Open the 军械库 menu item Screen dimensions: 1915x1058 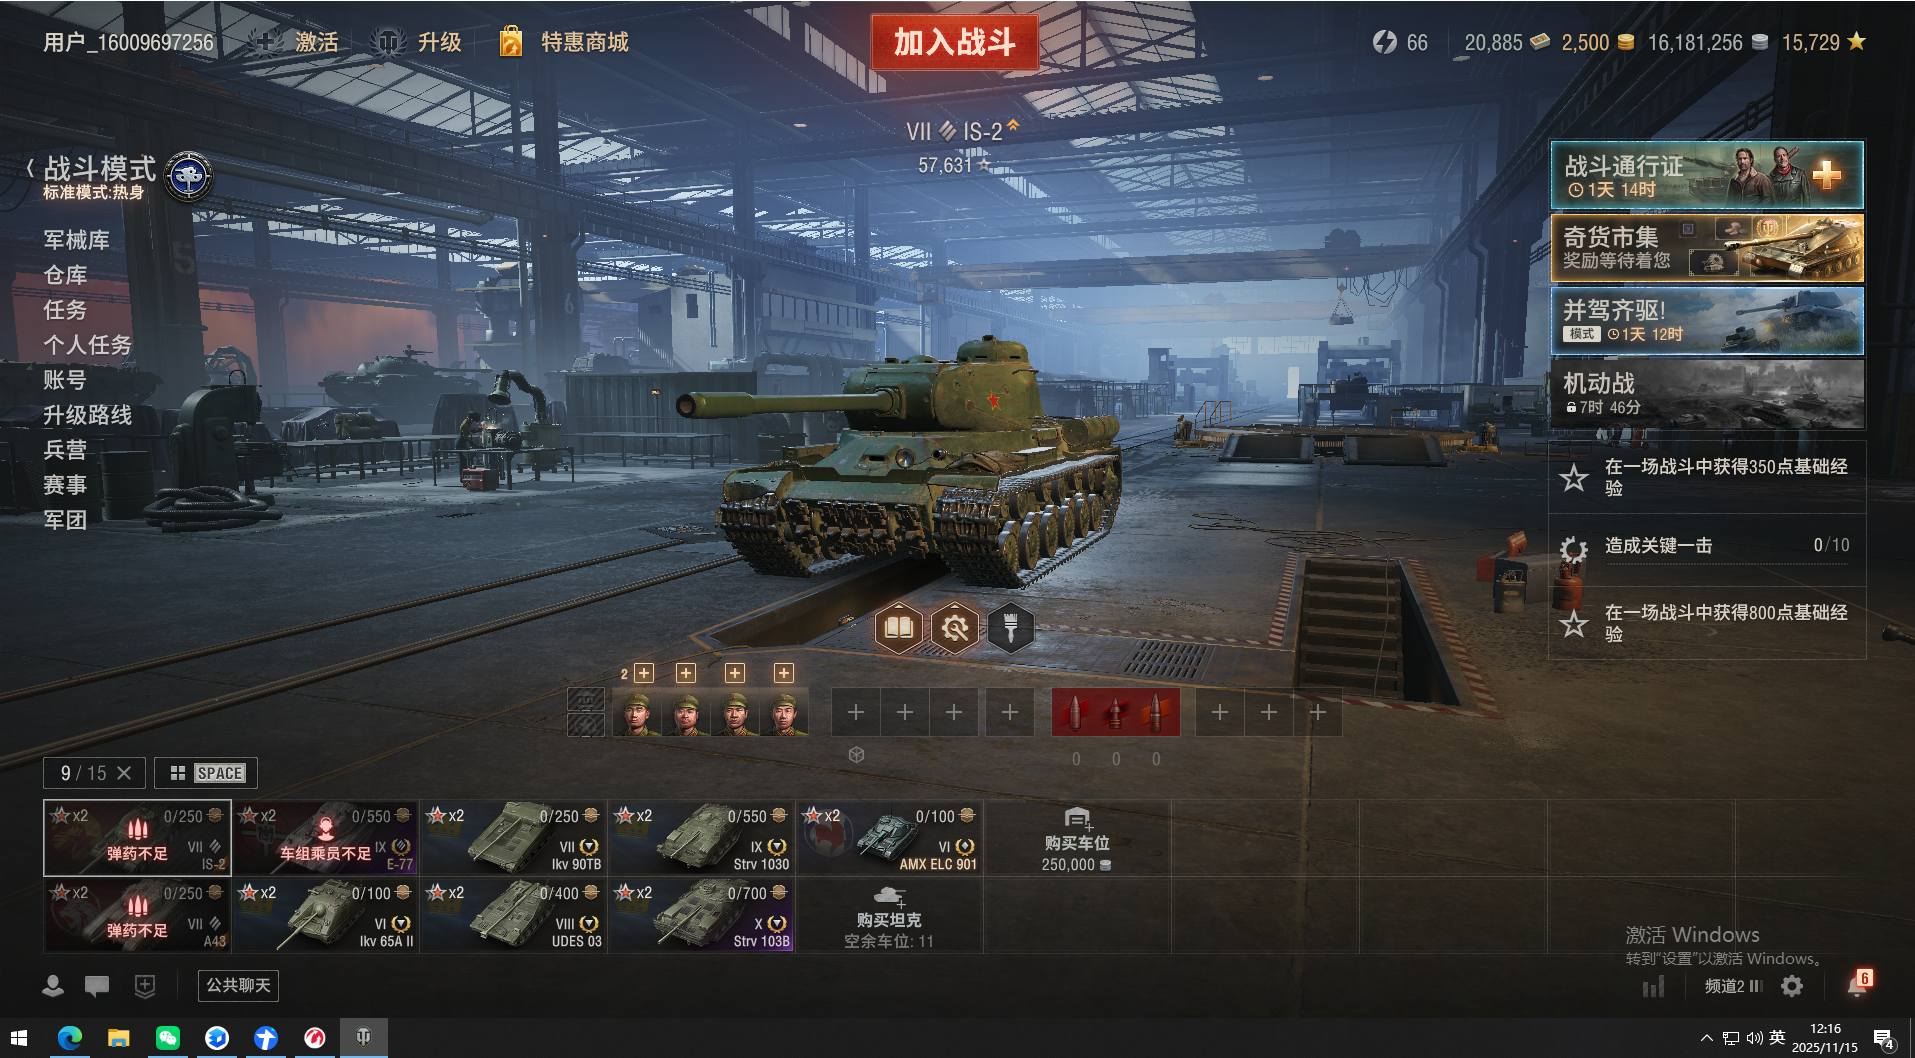coord(77,240)
